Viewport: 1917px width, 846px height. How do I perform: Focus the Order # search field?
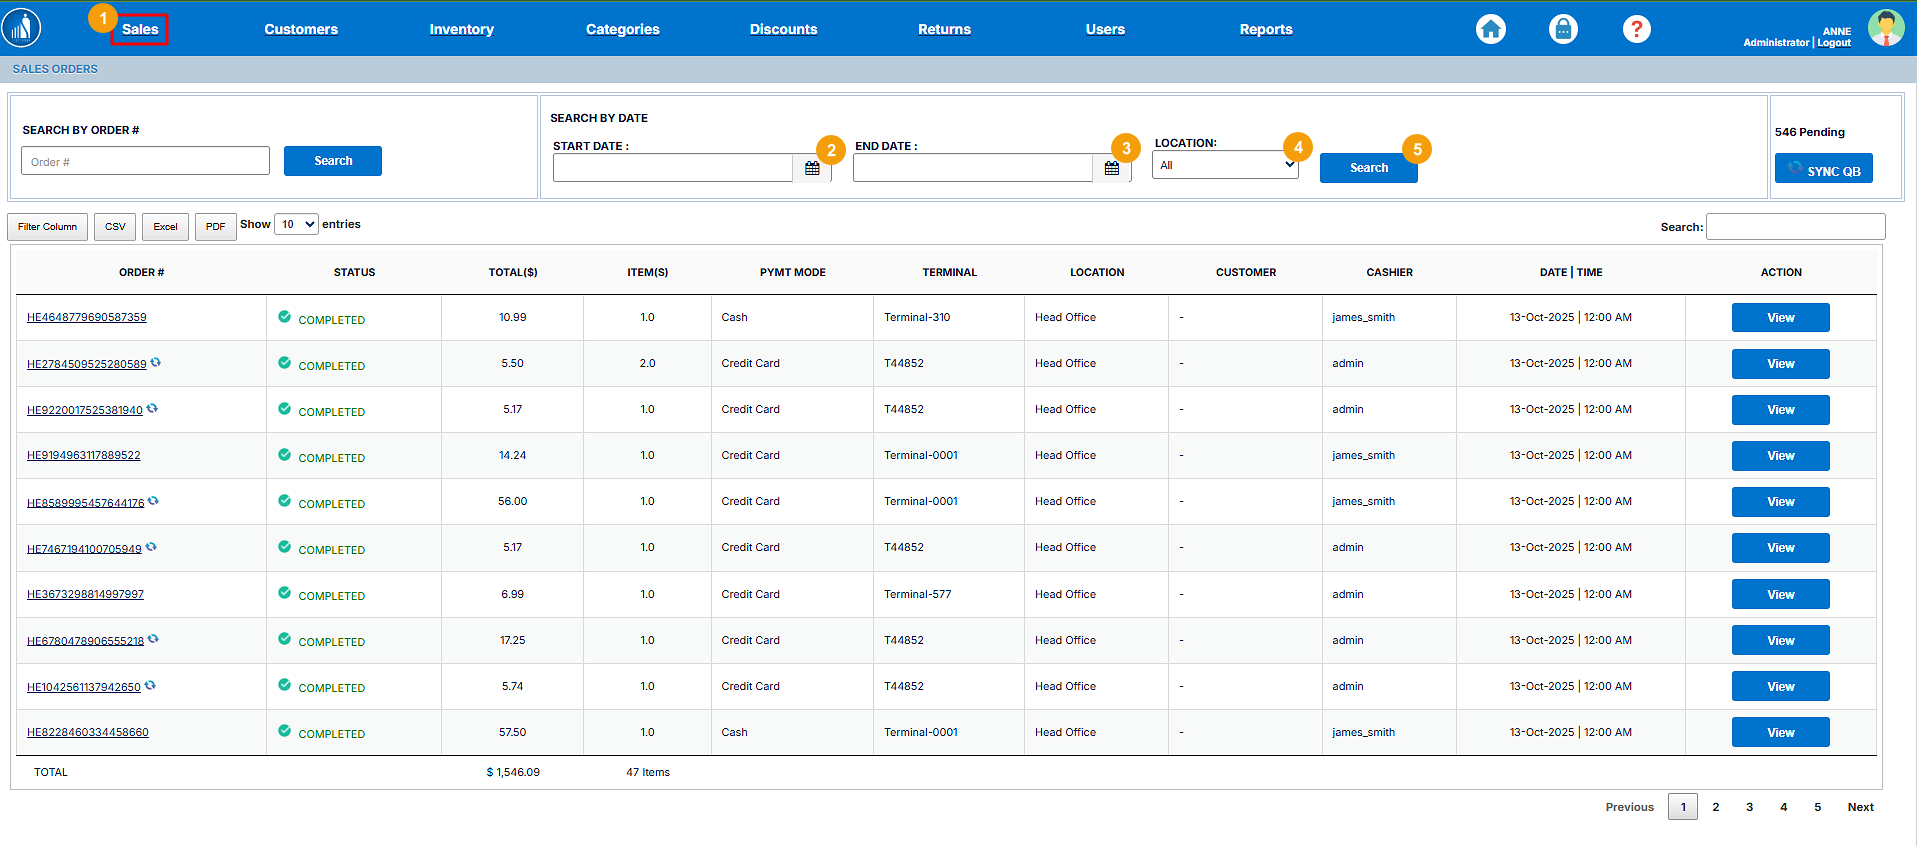(145, 161)
